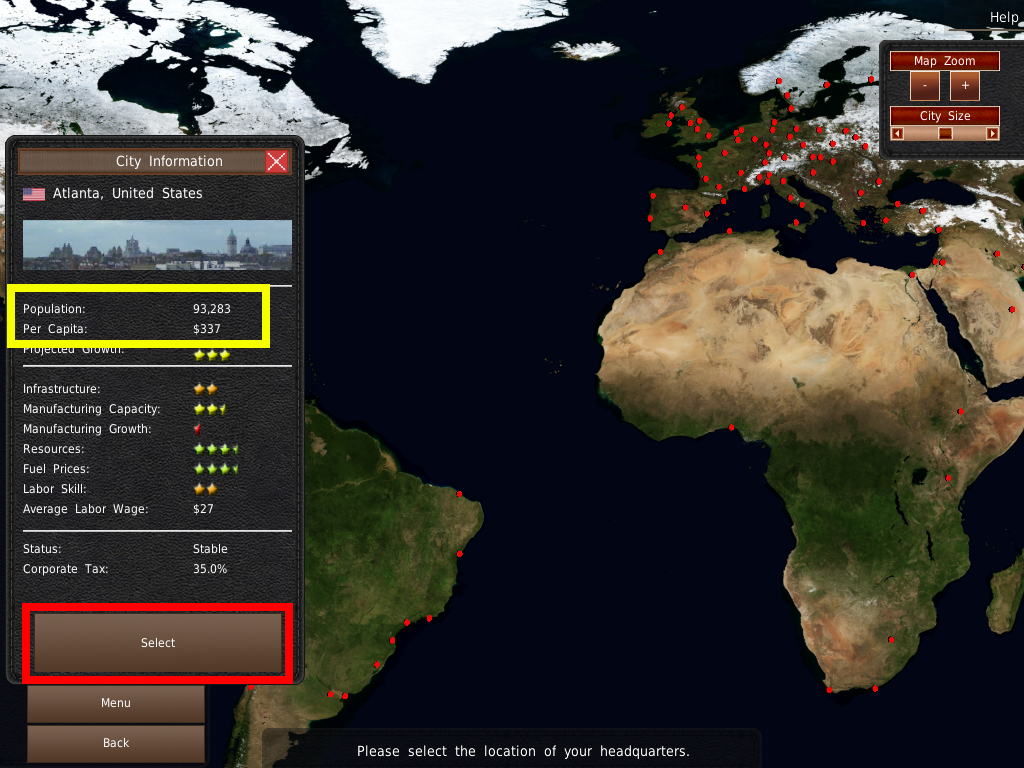Zoom out with the Map Zoom minus button

point(925,86)
